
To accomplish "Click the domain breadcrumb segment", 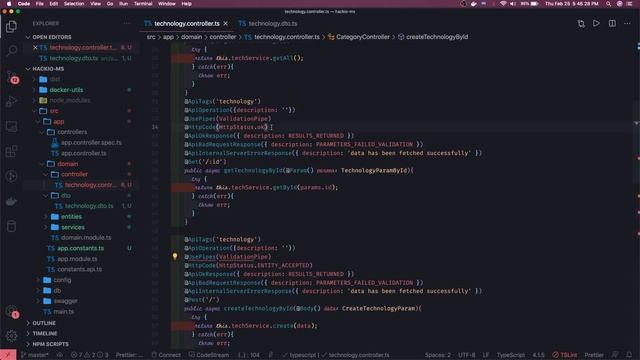I will [x=191, y=37].
